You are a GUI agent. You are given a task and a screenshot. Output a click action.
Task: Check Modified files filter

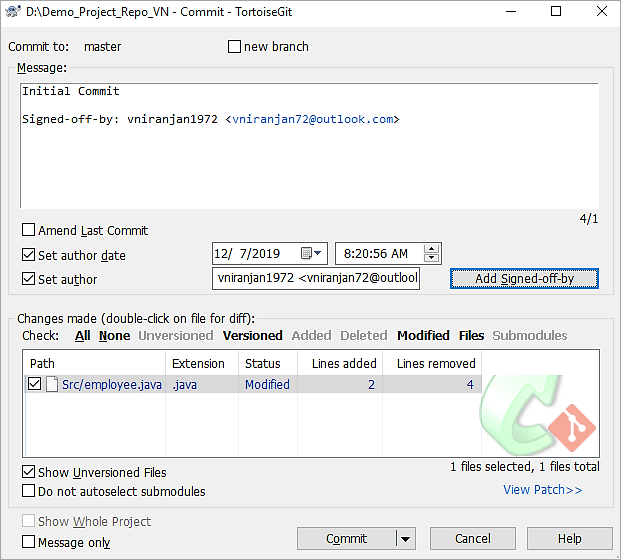(x=423, y=336)
